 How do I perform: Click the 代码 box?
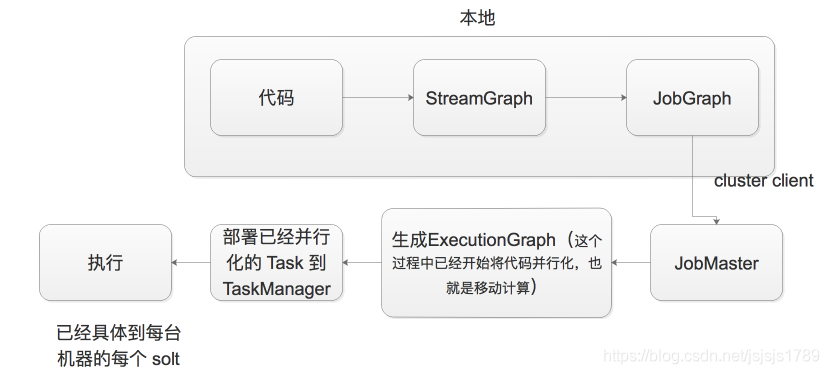pos(276,97)
